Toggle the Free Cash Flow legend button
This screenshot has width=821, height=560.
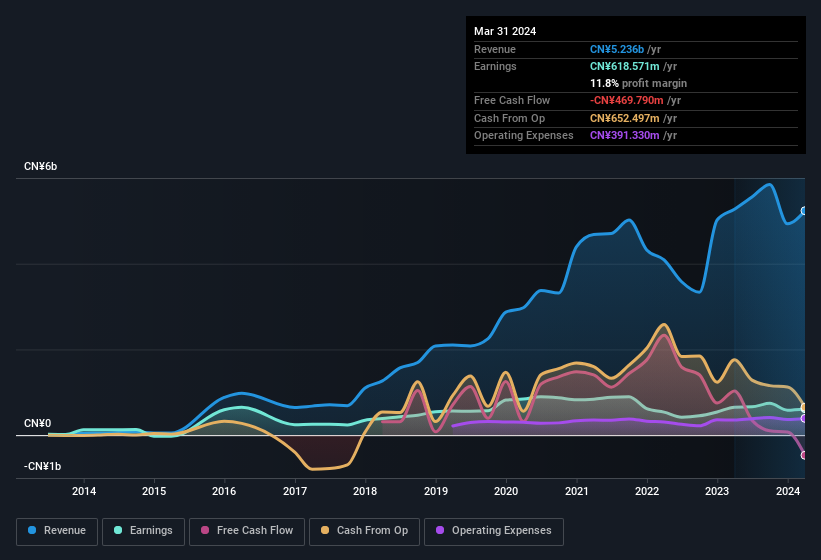(x=247, y=531)
